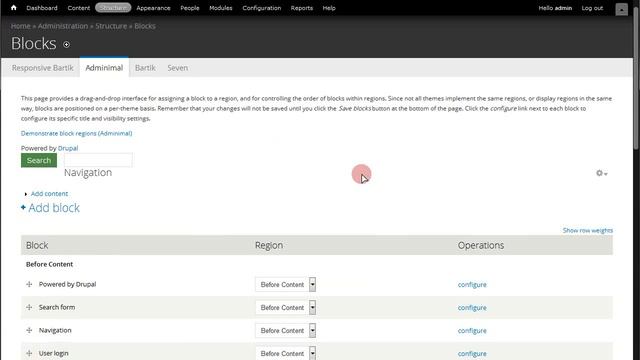Open region dropdown for Powered by Drupal
Screen dimensions: 640x360
coord(285,284)
